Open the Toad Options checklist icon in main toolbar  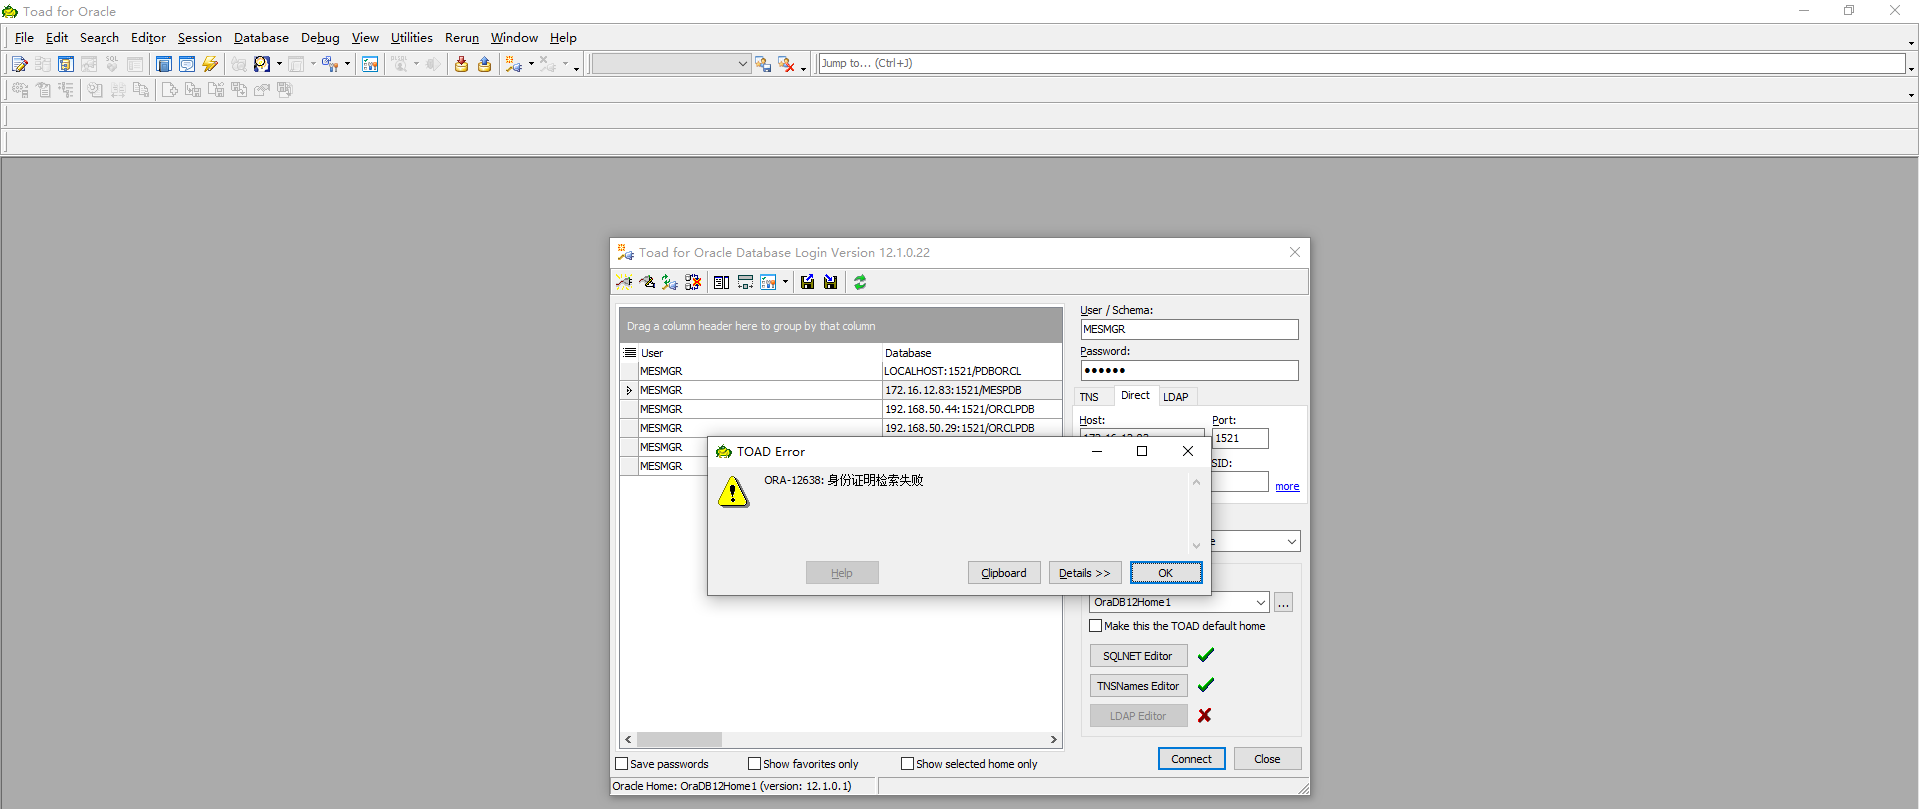[370, 64]
